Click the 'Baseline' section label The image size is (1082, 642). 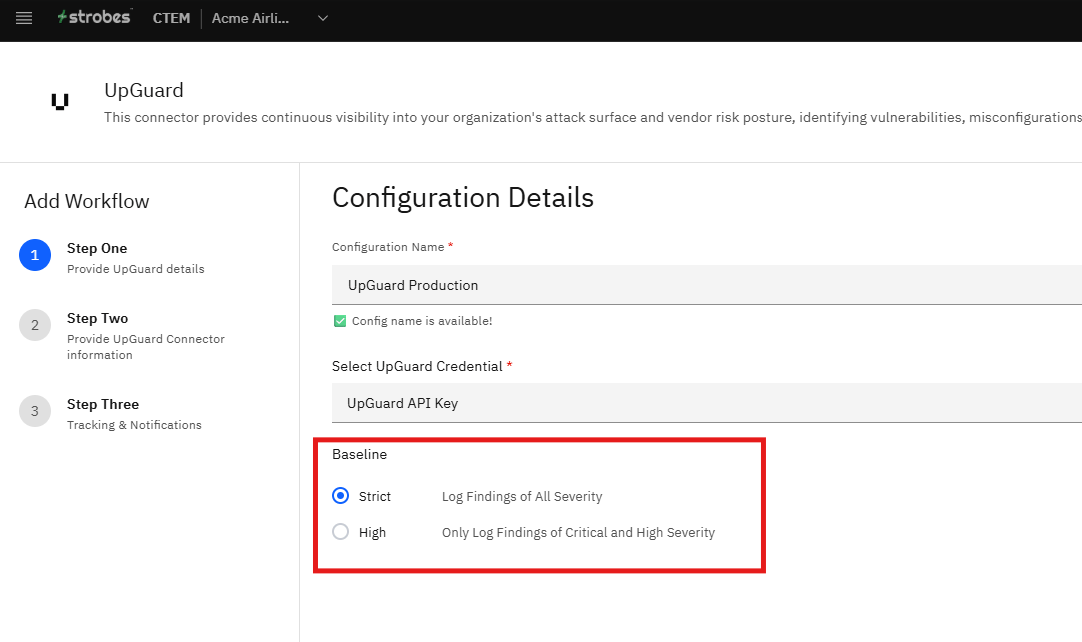pos(360,454)
